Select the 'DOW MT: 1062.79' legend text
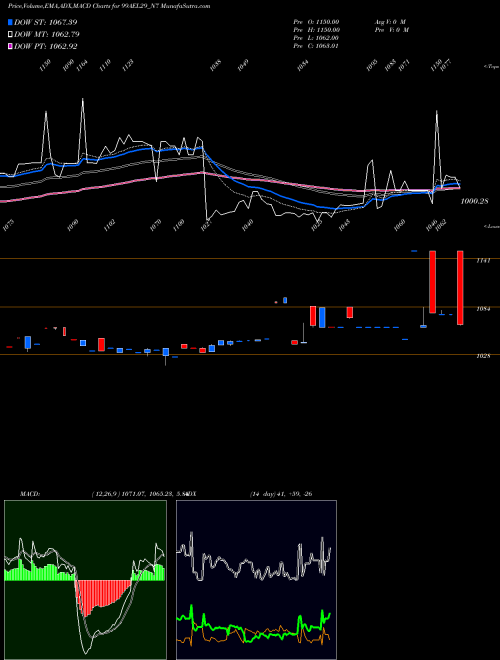Screen dimensions: 500x660 [47, 35]
